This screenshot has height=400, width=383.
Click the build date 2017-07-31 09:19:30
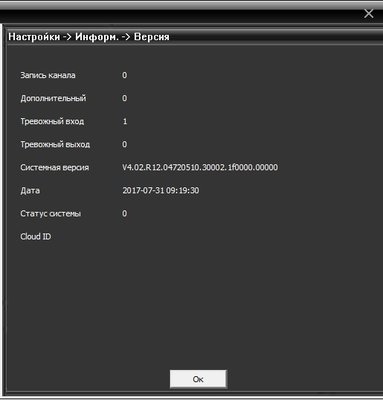tap(161, 191)
